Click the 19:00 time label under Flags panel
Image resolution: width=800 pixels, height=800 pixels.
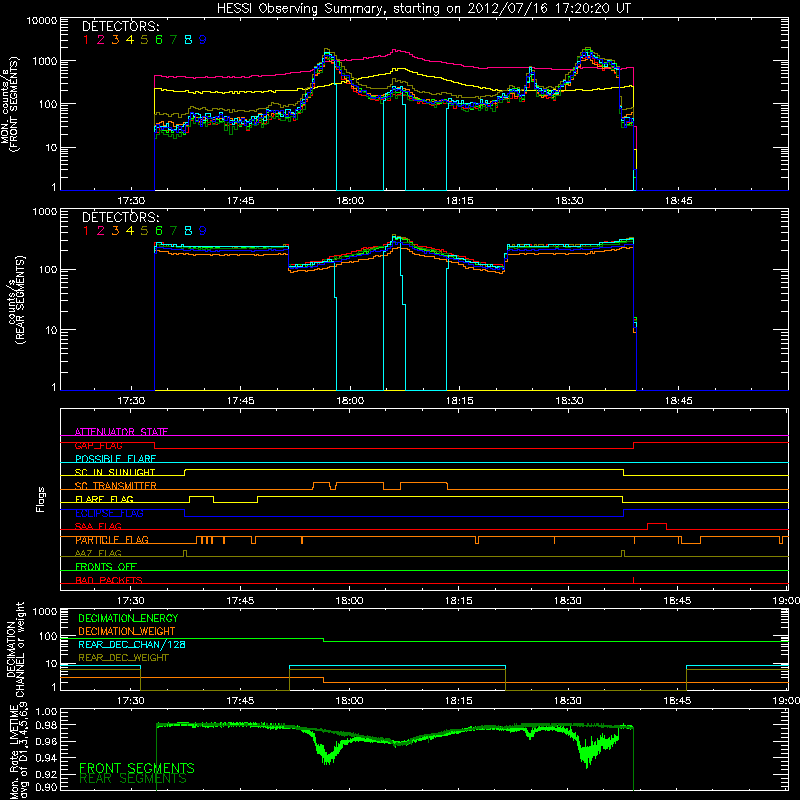788,601
